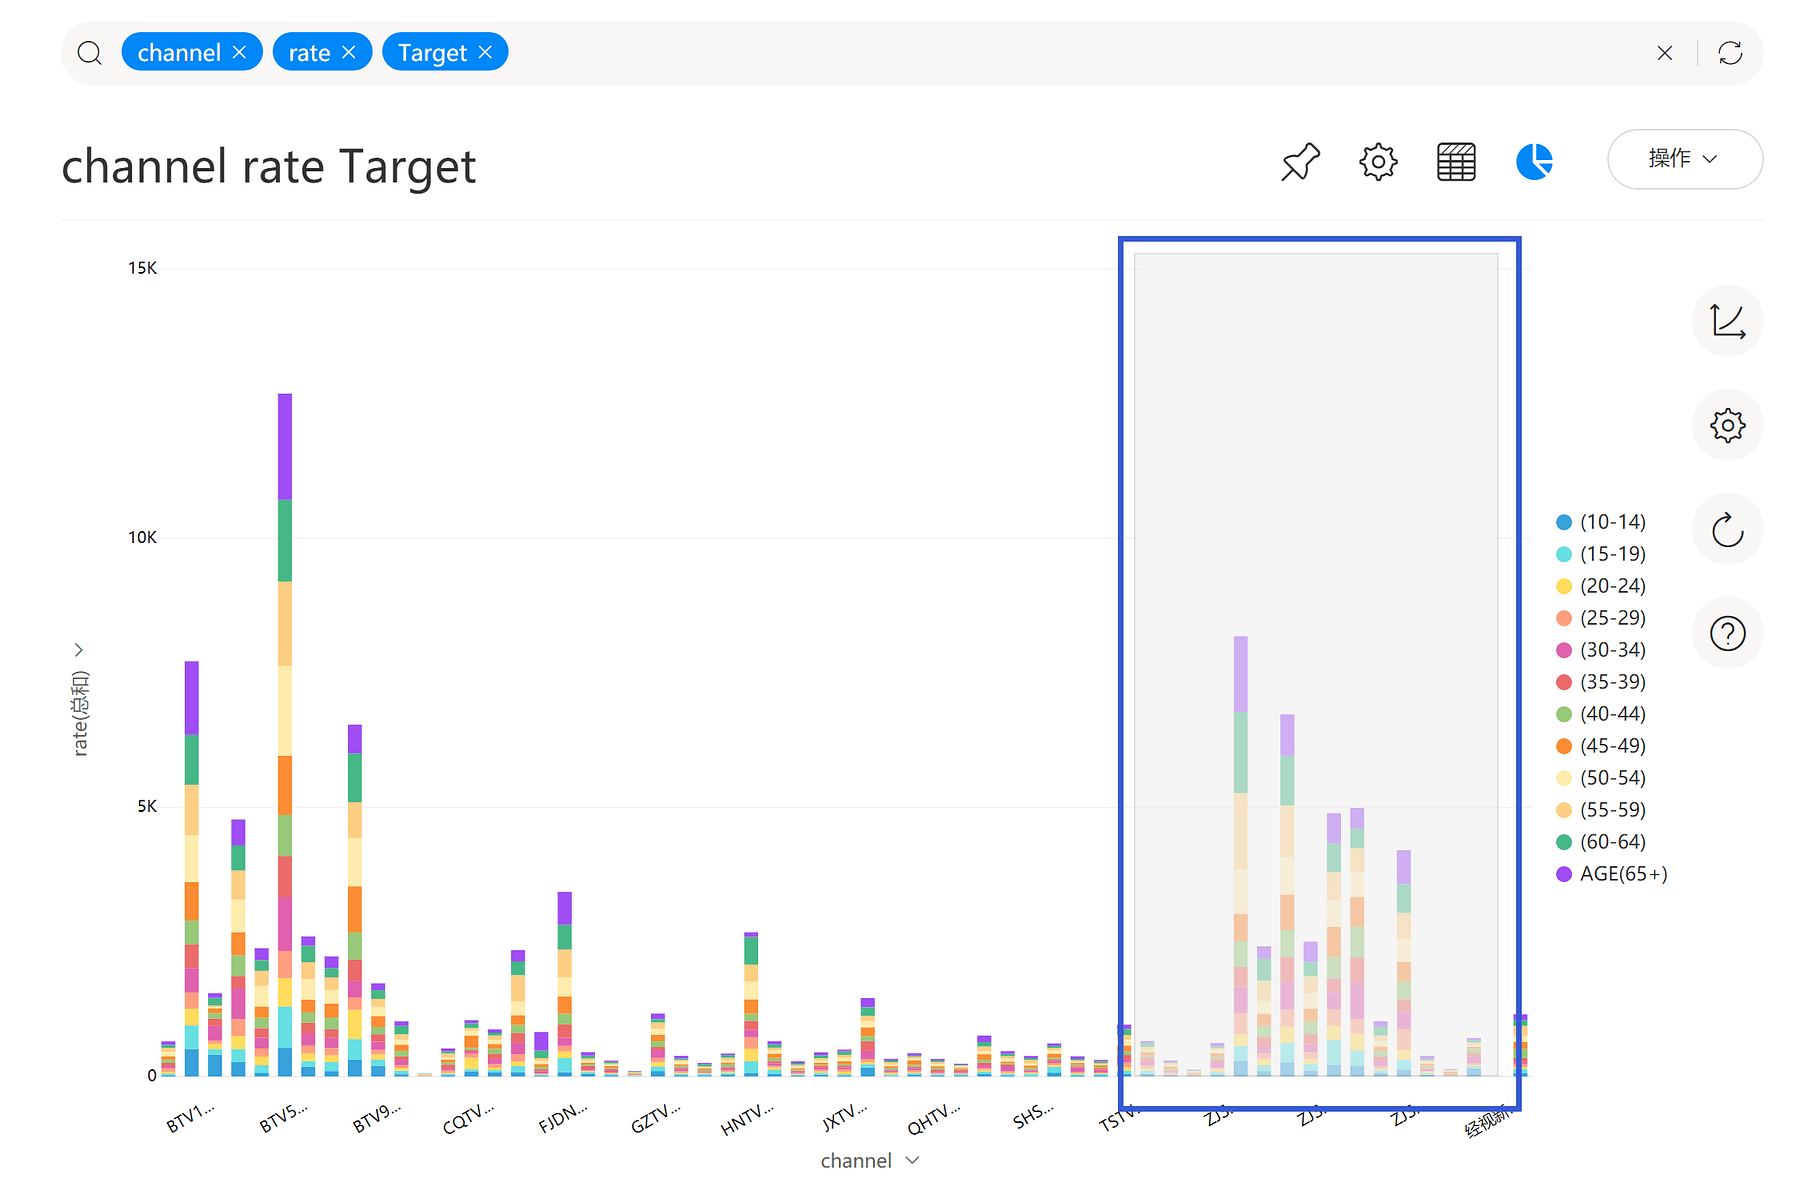Toggle legend item (30-34)
Screen dimensions: 1816x1203
1601,650
